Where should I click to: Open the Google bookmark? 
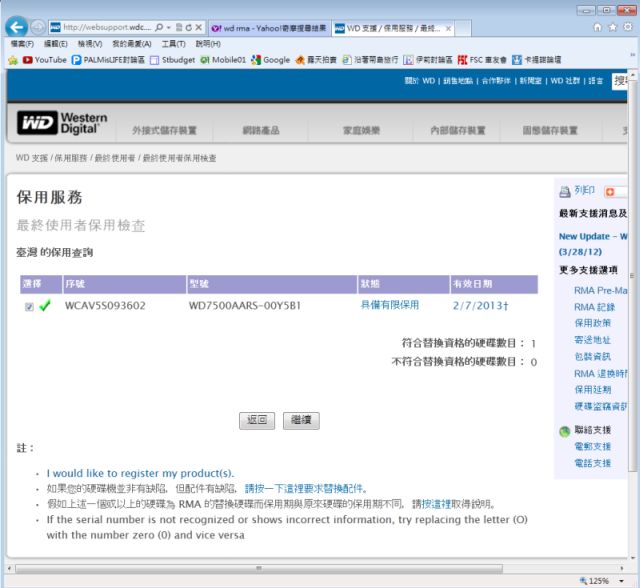271,60
